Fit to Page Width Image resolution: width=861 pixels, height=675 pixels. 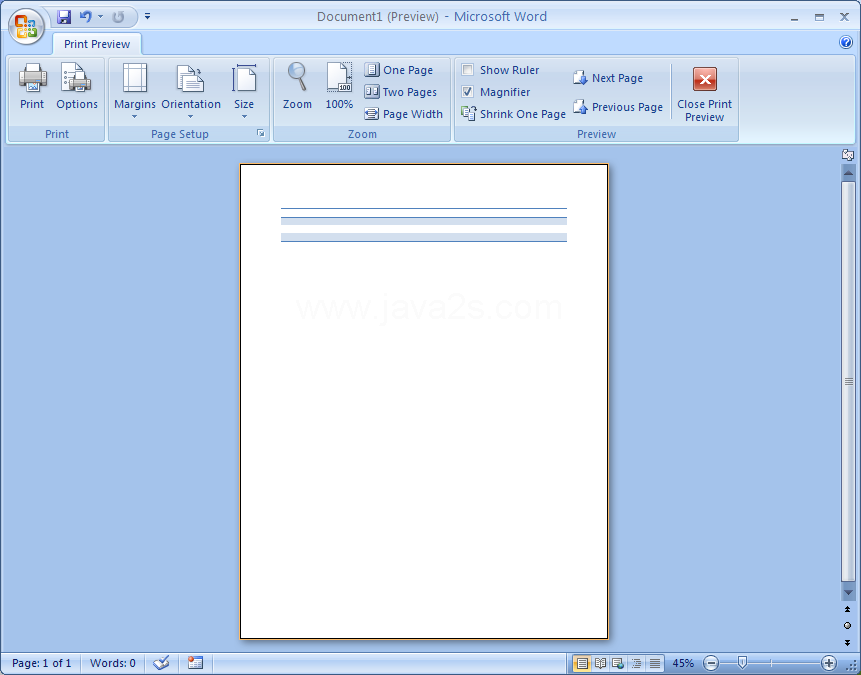pos(404,114)
